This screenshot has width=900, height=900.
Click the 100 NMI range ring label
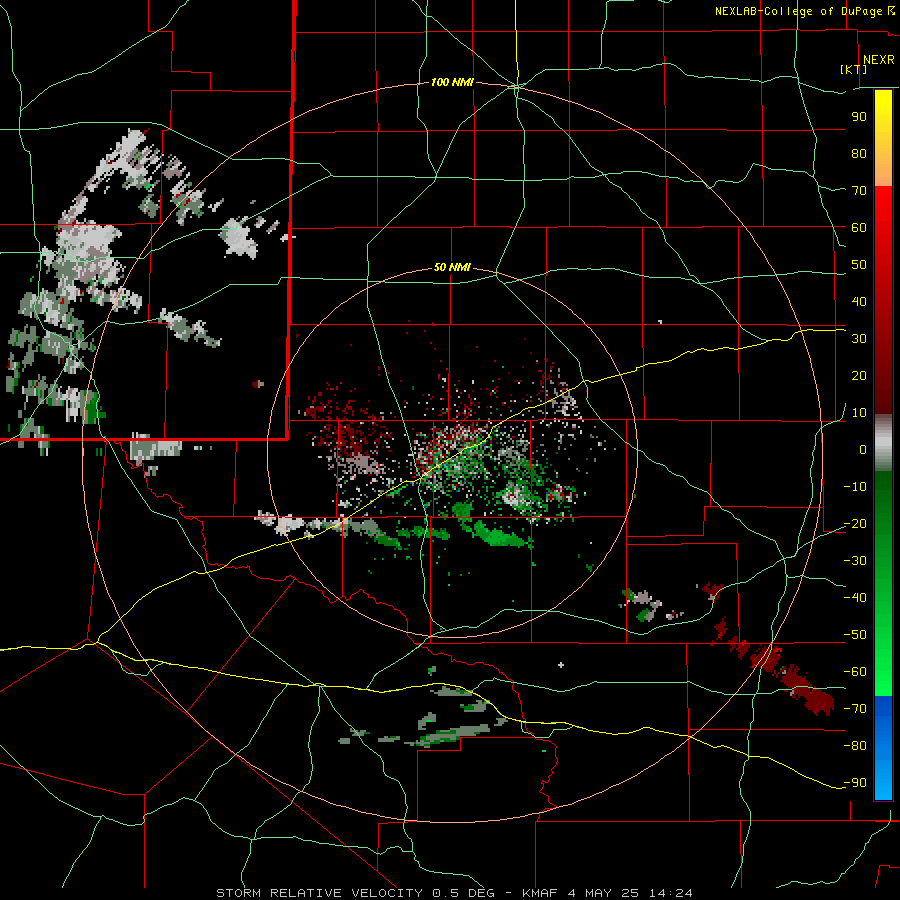pyautogui.click(x=452, y=82)
